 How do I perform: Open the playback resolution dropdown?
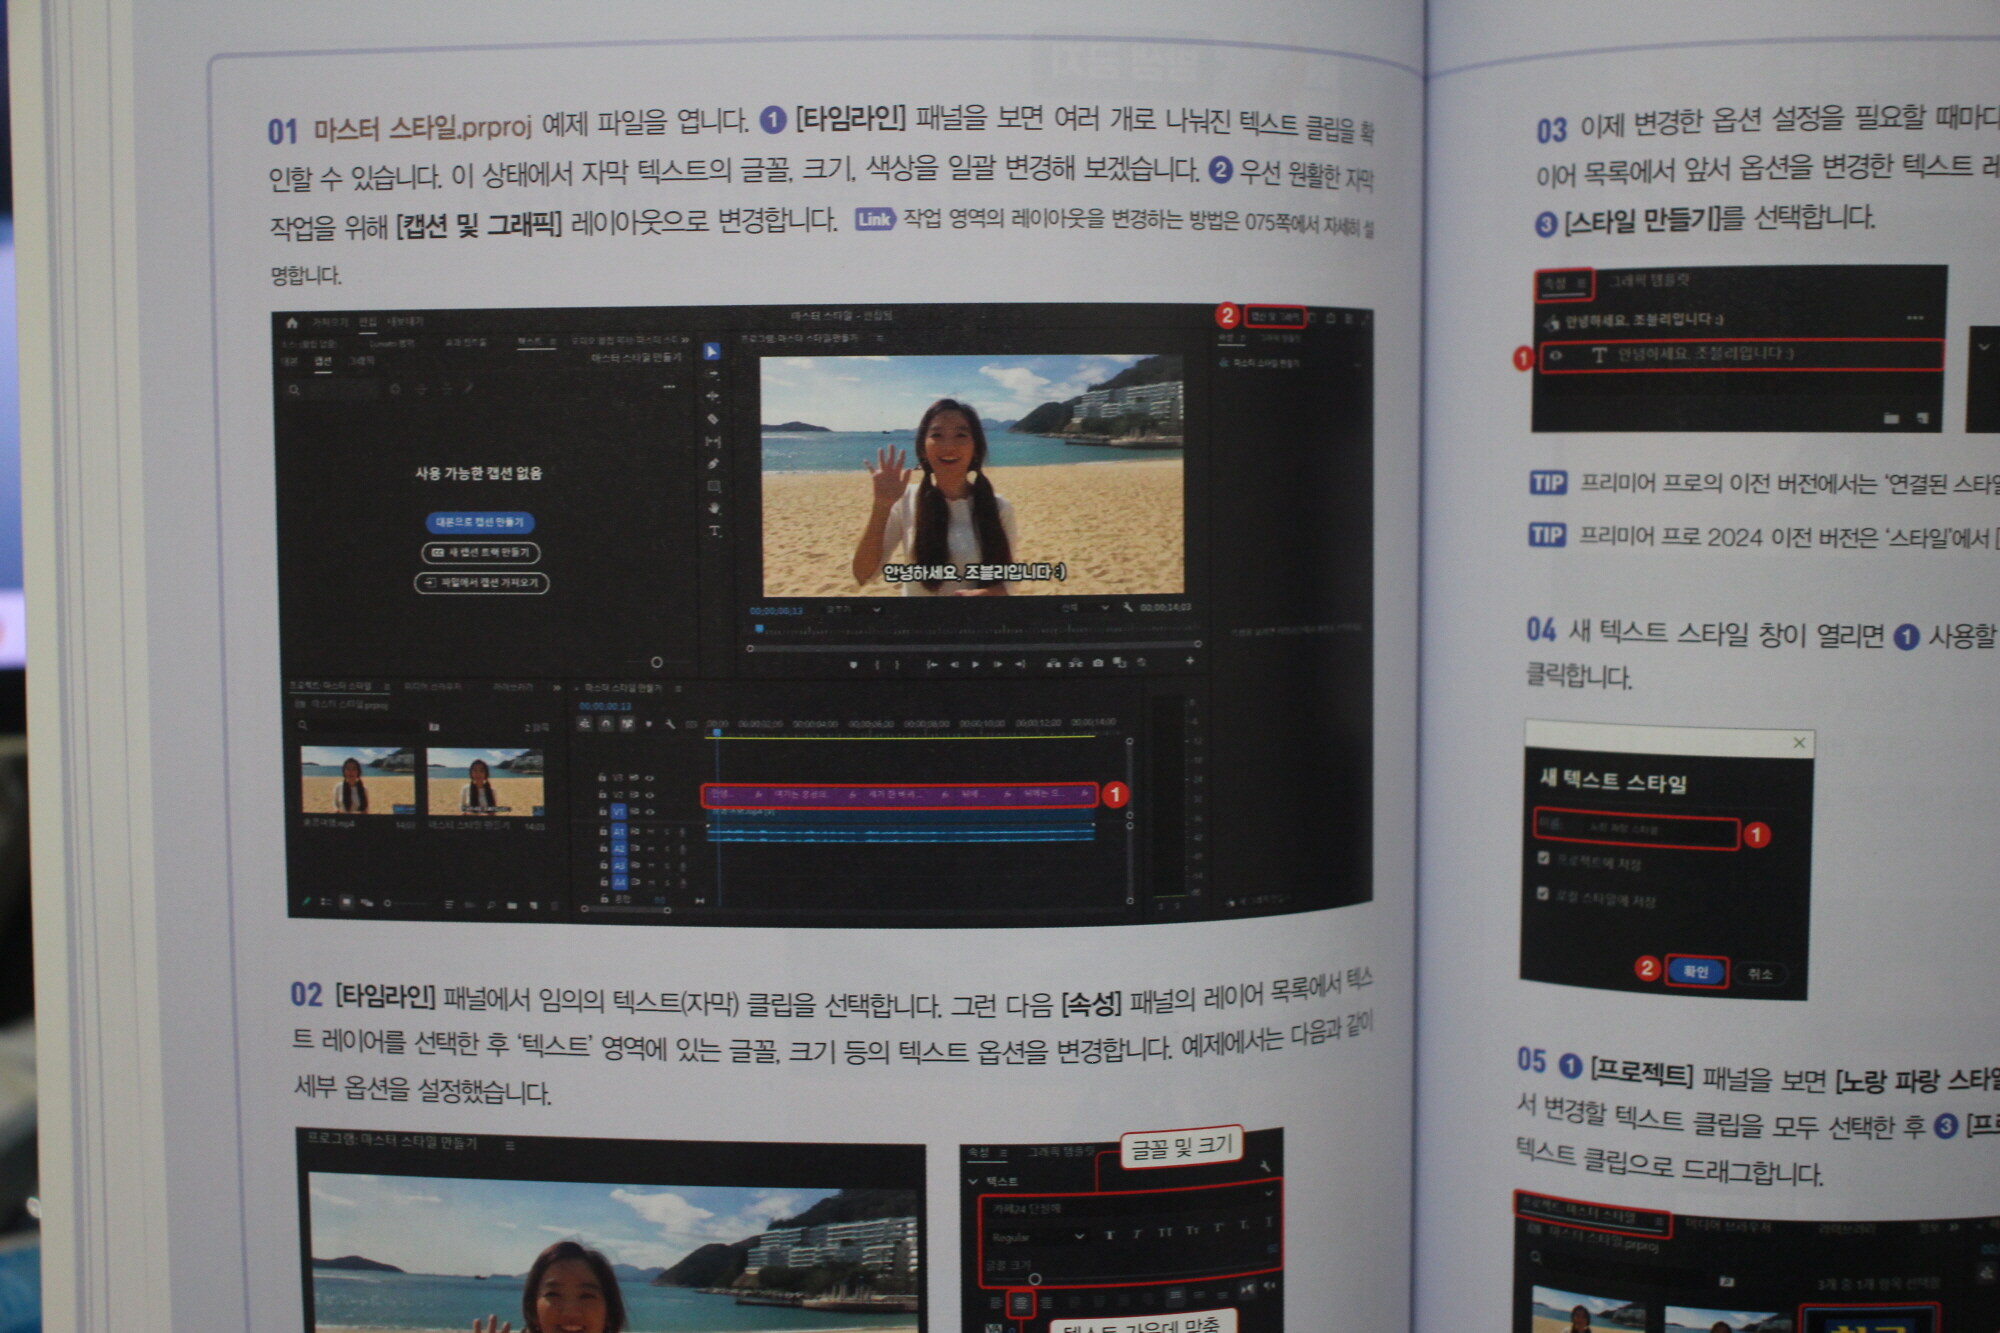pyautogui.click(x=1085, y=607)
